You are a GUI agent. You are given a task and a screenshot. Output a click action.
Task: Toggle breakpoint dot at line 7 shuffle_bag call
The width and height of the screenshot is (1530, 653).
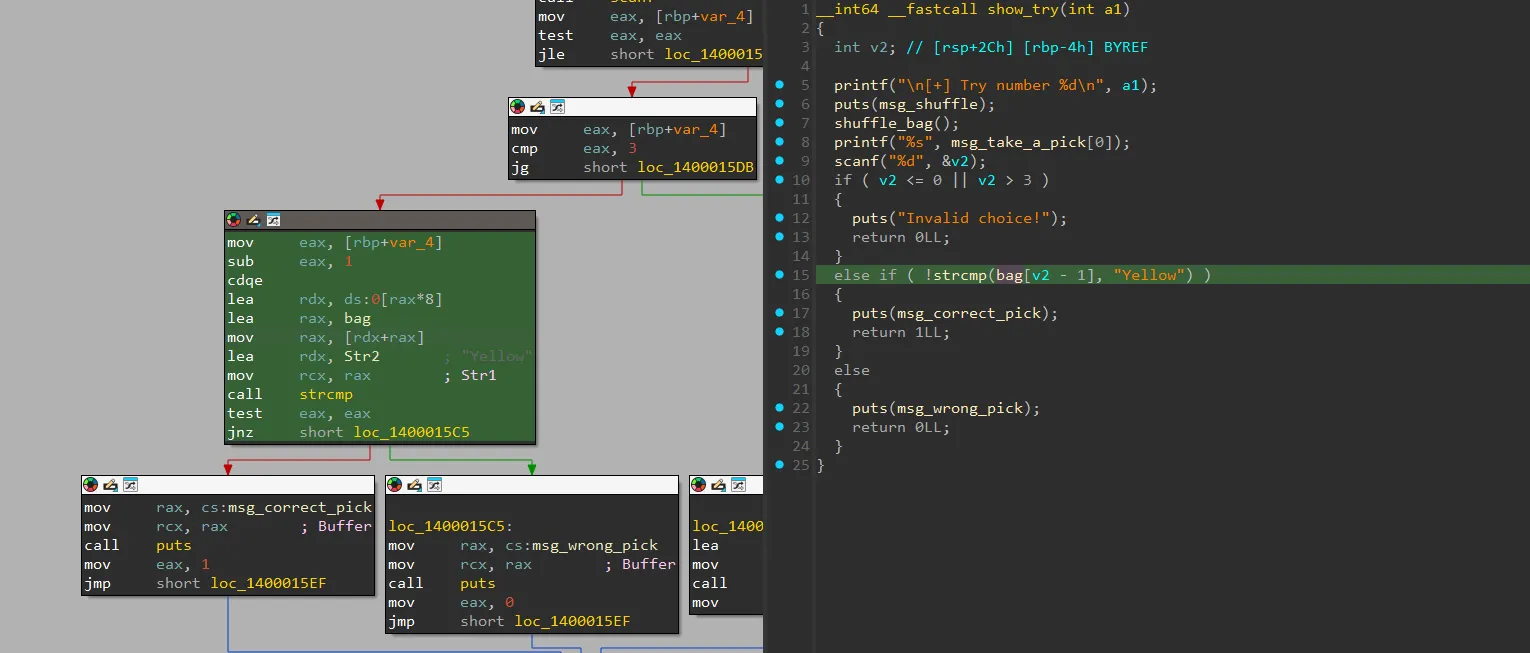[779, 124]
